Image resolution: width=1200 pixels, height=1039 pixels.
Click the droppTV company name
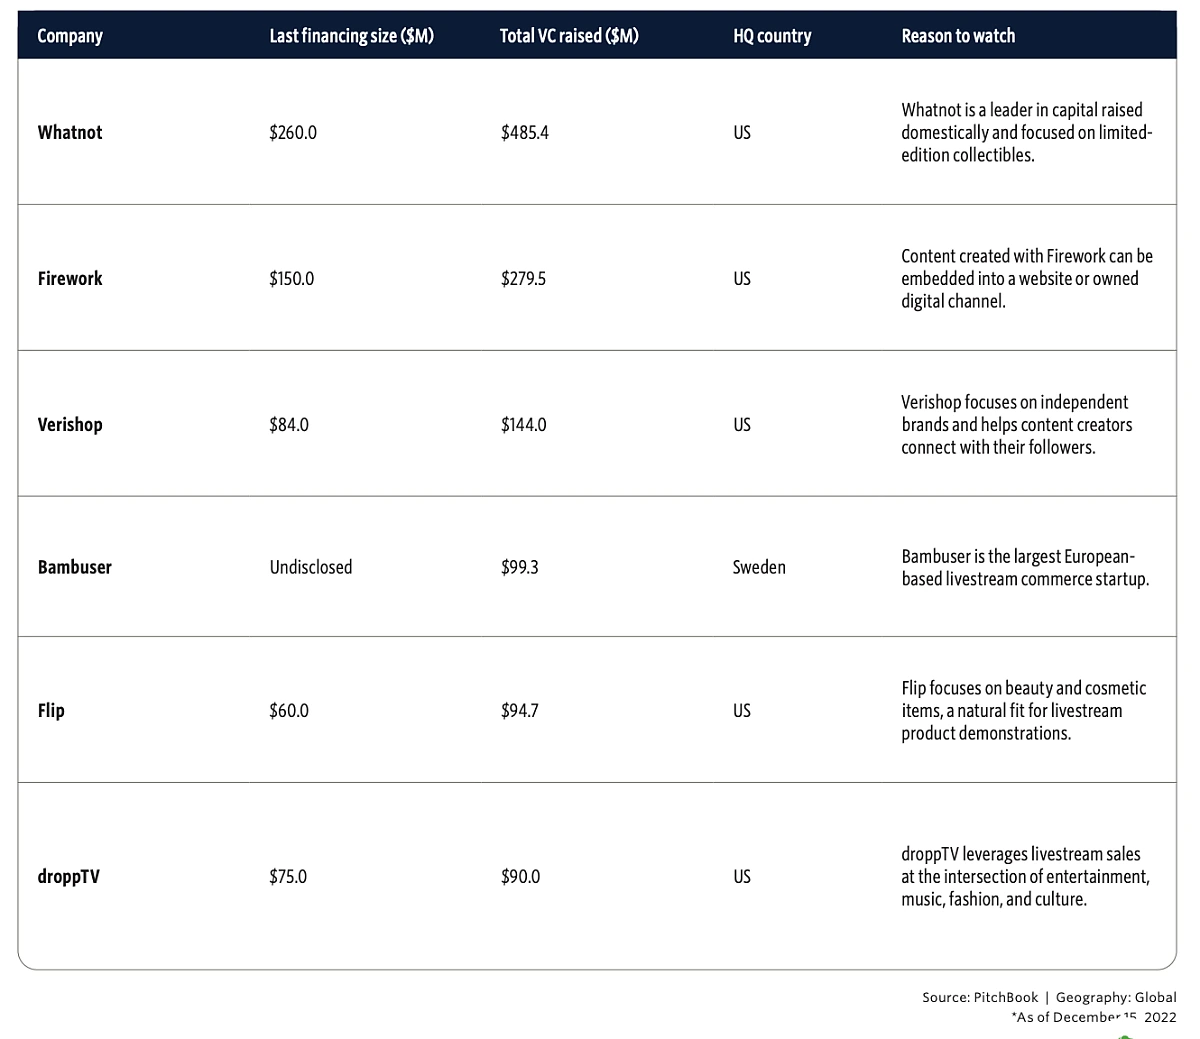[69, 876]
